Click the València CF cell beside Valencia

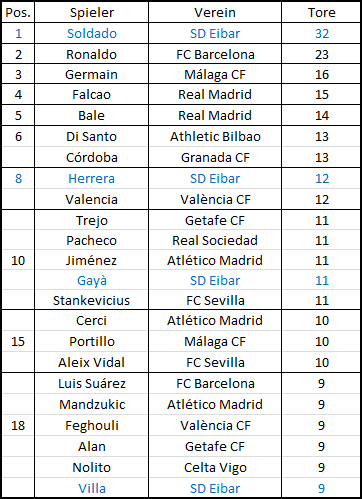215,199
